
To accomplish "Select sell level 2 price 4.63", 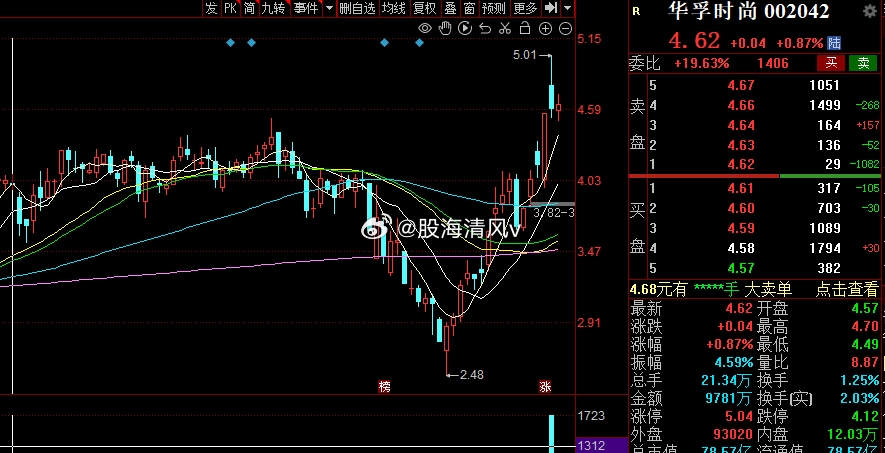I will (740, 145).
